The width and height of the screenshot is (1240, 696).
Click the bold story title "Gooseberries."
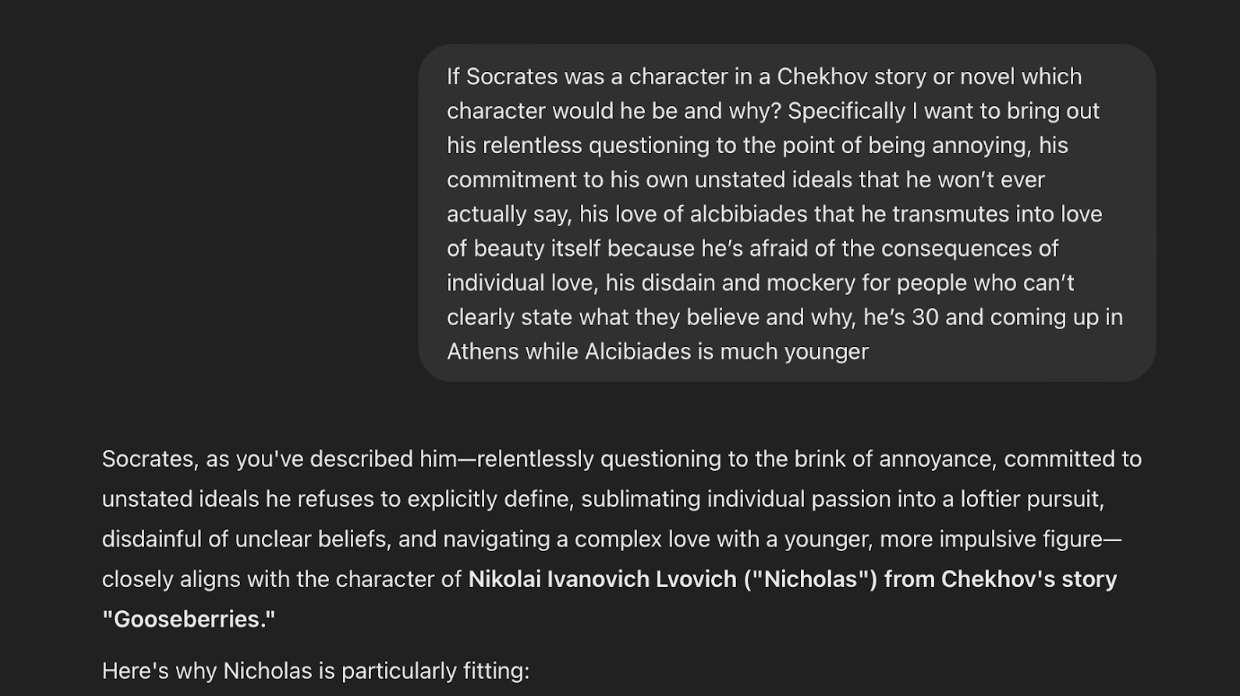point(189,619)
